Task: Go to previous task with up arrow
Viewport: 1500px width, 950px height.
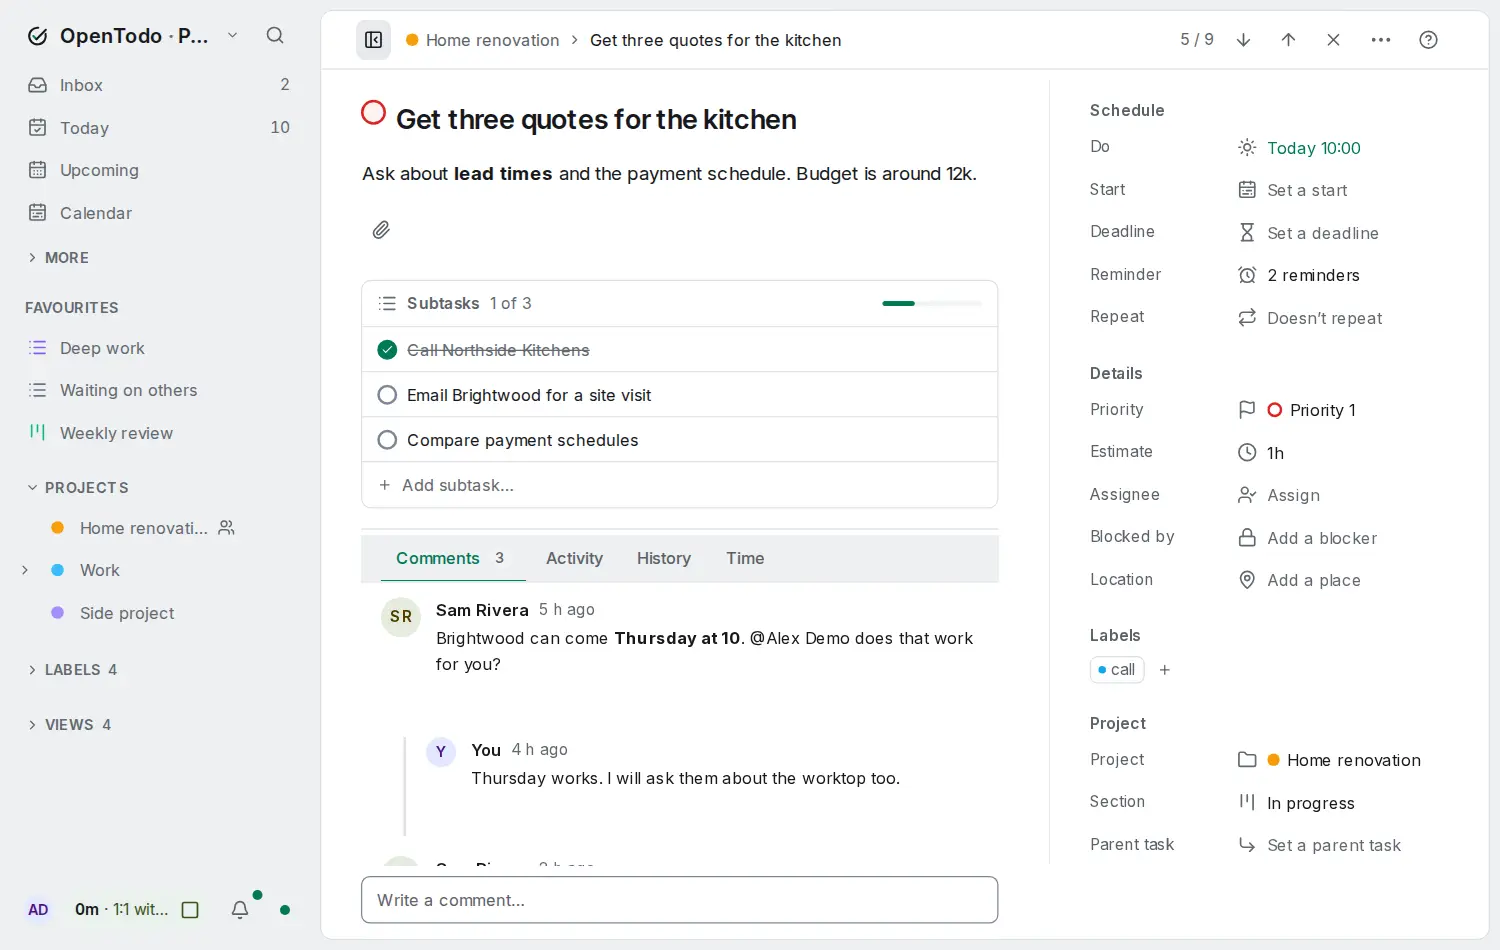Action: coord(1289,40)
